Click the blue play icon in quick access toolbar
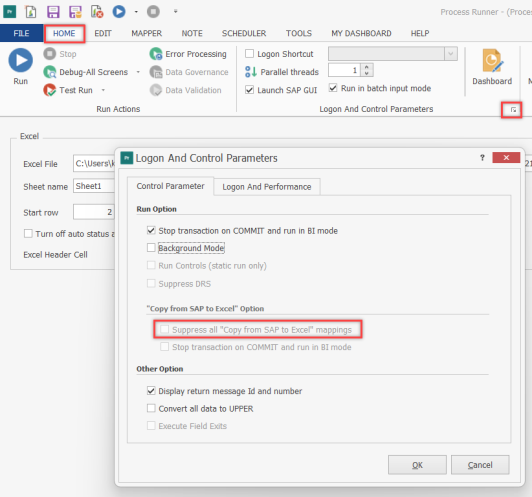Screen dimensions: 532x497 coord(119,12)
